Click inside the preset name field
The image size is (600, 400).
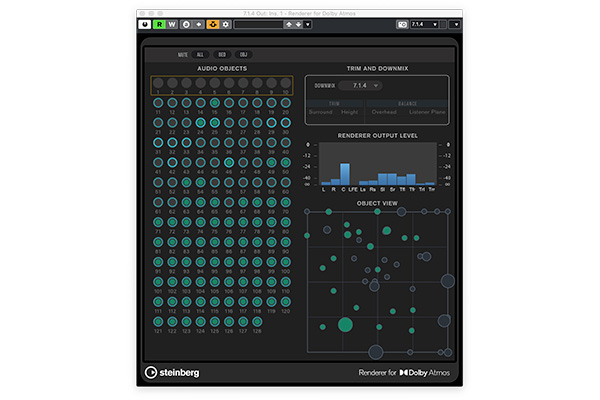(259, 24)
